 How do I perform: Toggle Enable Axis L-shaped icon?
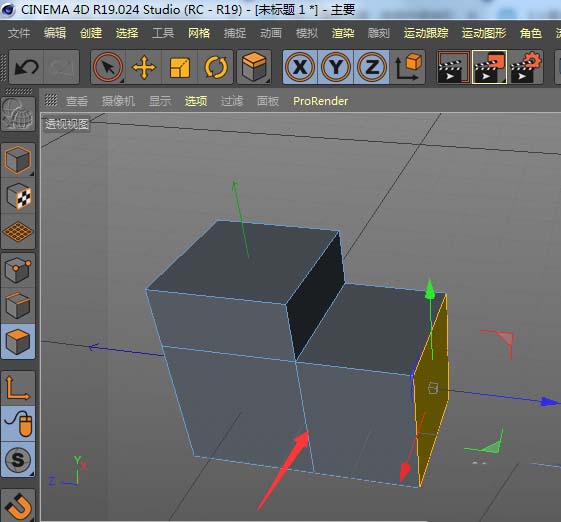(x=18, y=389)
